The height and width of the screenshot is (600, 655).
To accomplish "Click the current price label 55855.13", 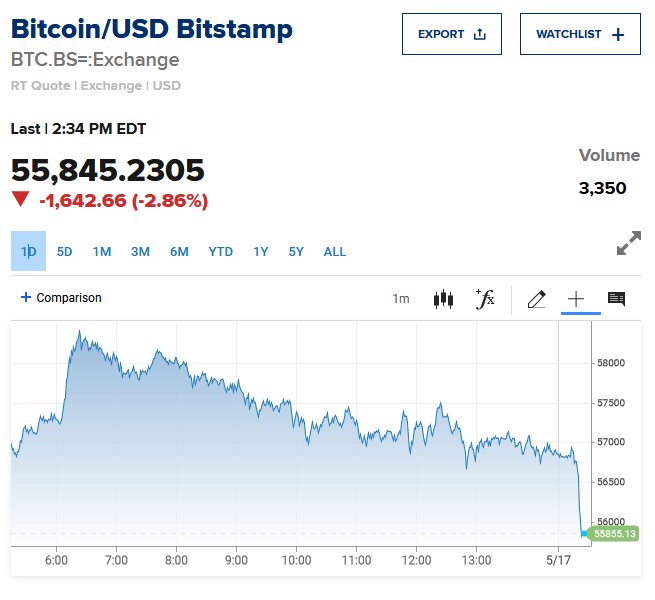I will pyautogui.click(x=614, y=534).
